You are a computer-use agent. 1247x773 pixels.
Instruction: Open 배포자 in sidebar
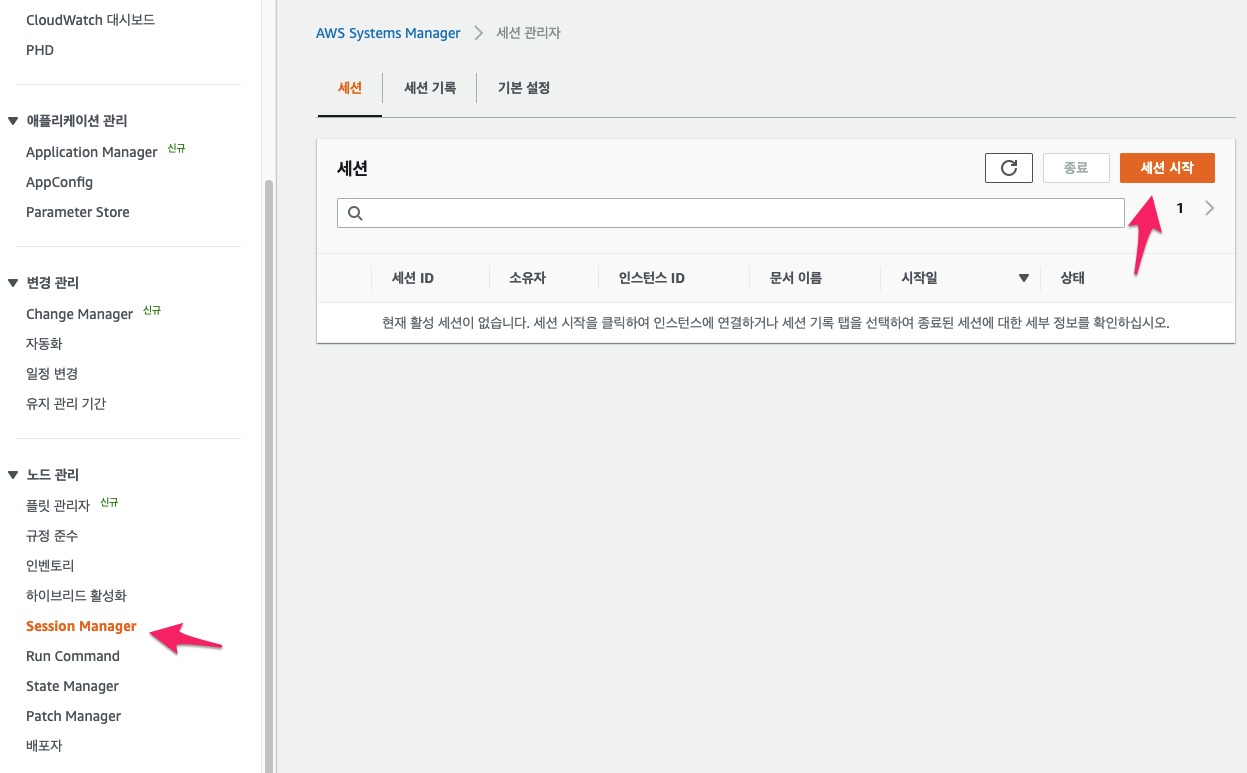(x=44, y=746)
